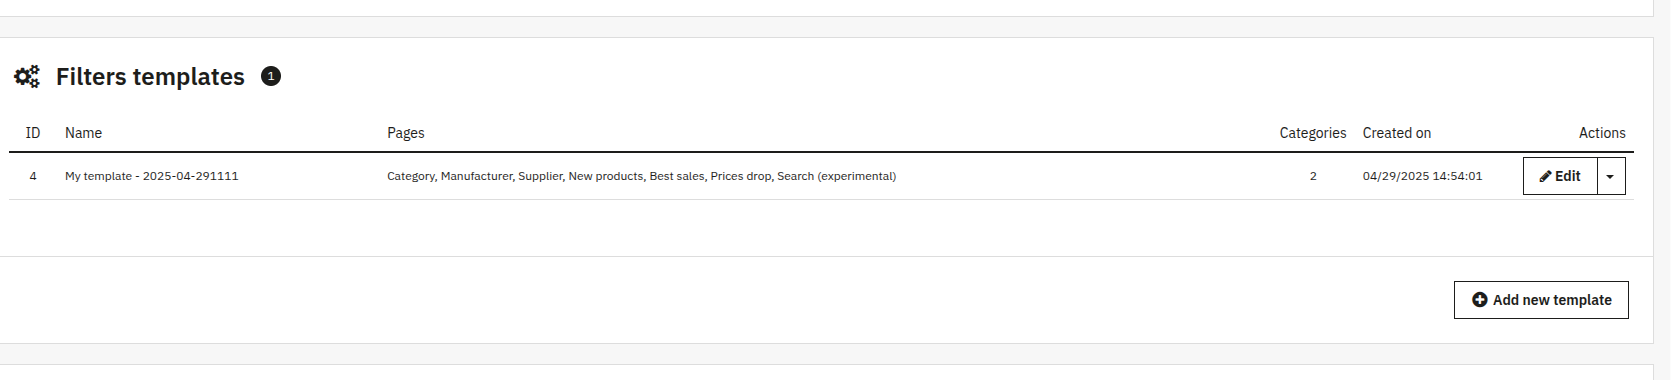Screen dimensions: 1671x380
Task: Click the categories count cell showing 2
Action: 1313,176
